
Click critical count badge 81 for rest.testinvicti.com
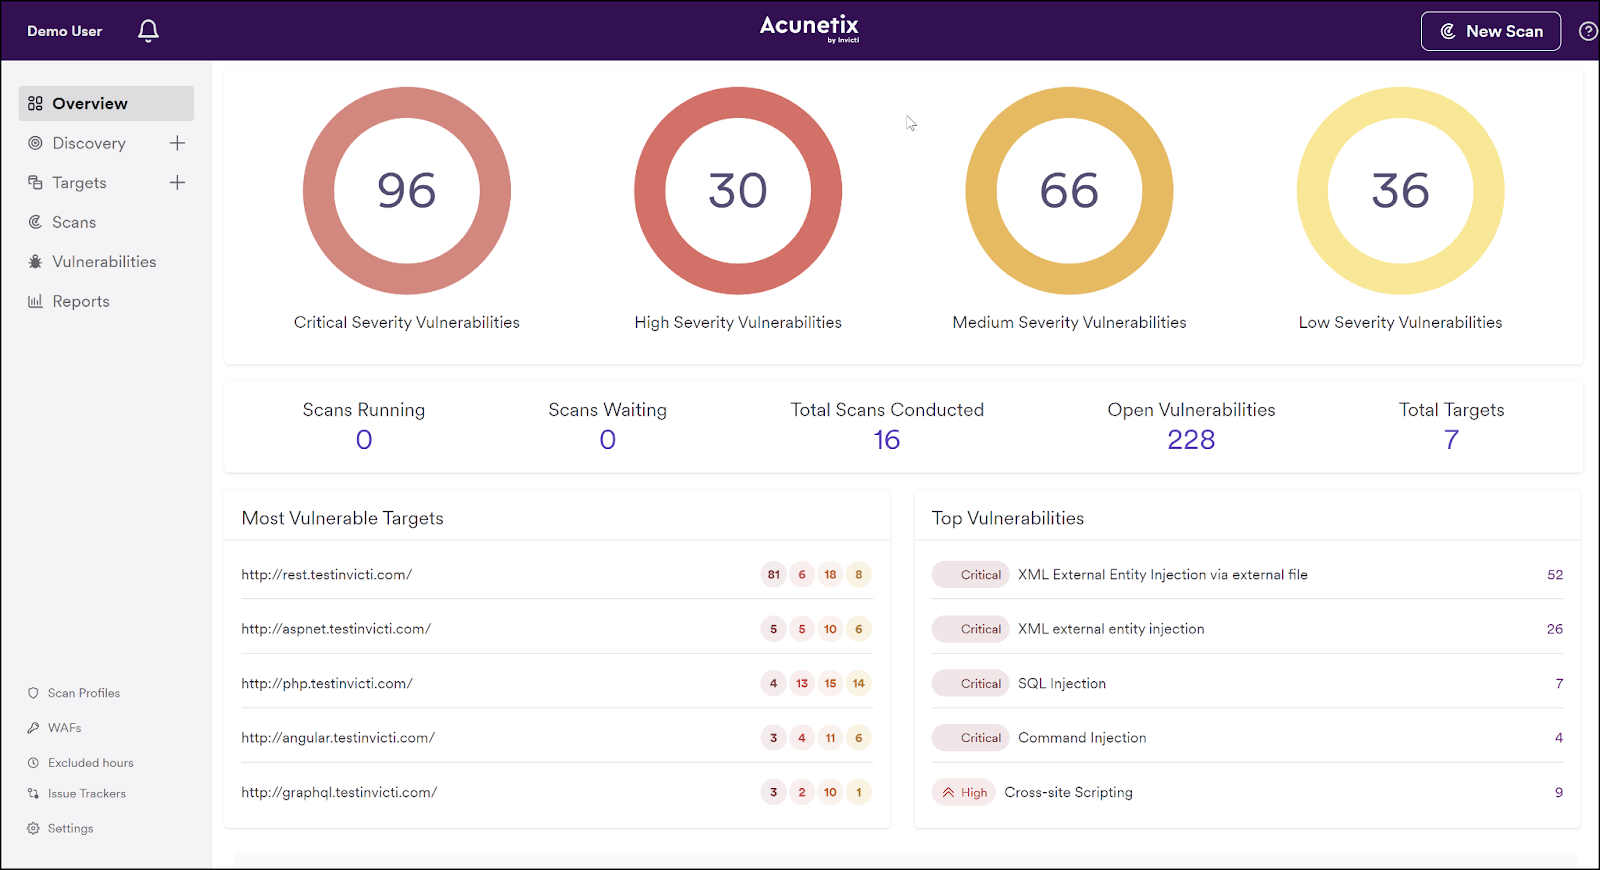774,575
